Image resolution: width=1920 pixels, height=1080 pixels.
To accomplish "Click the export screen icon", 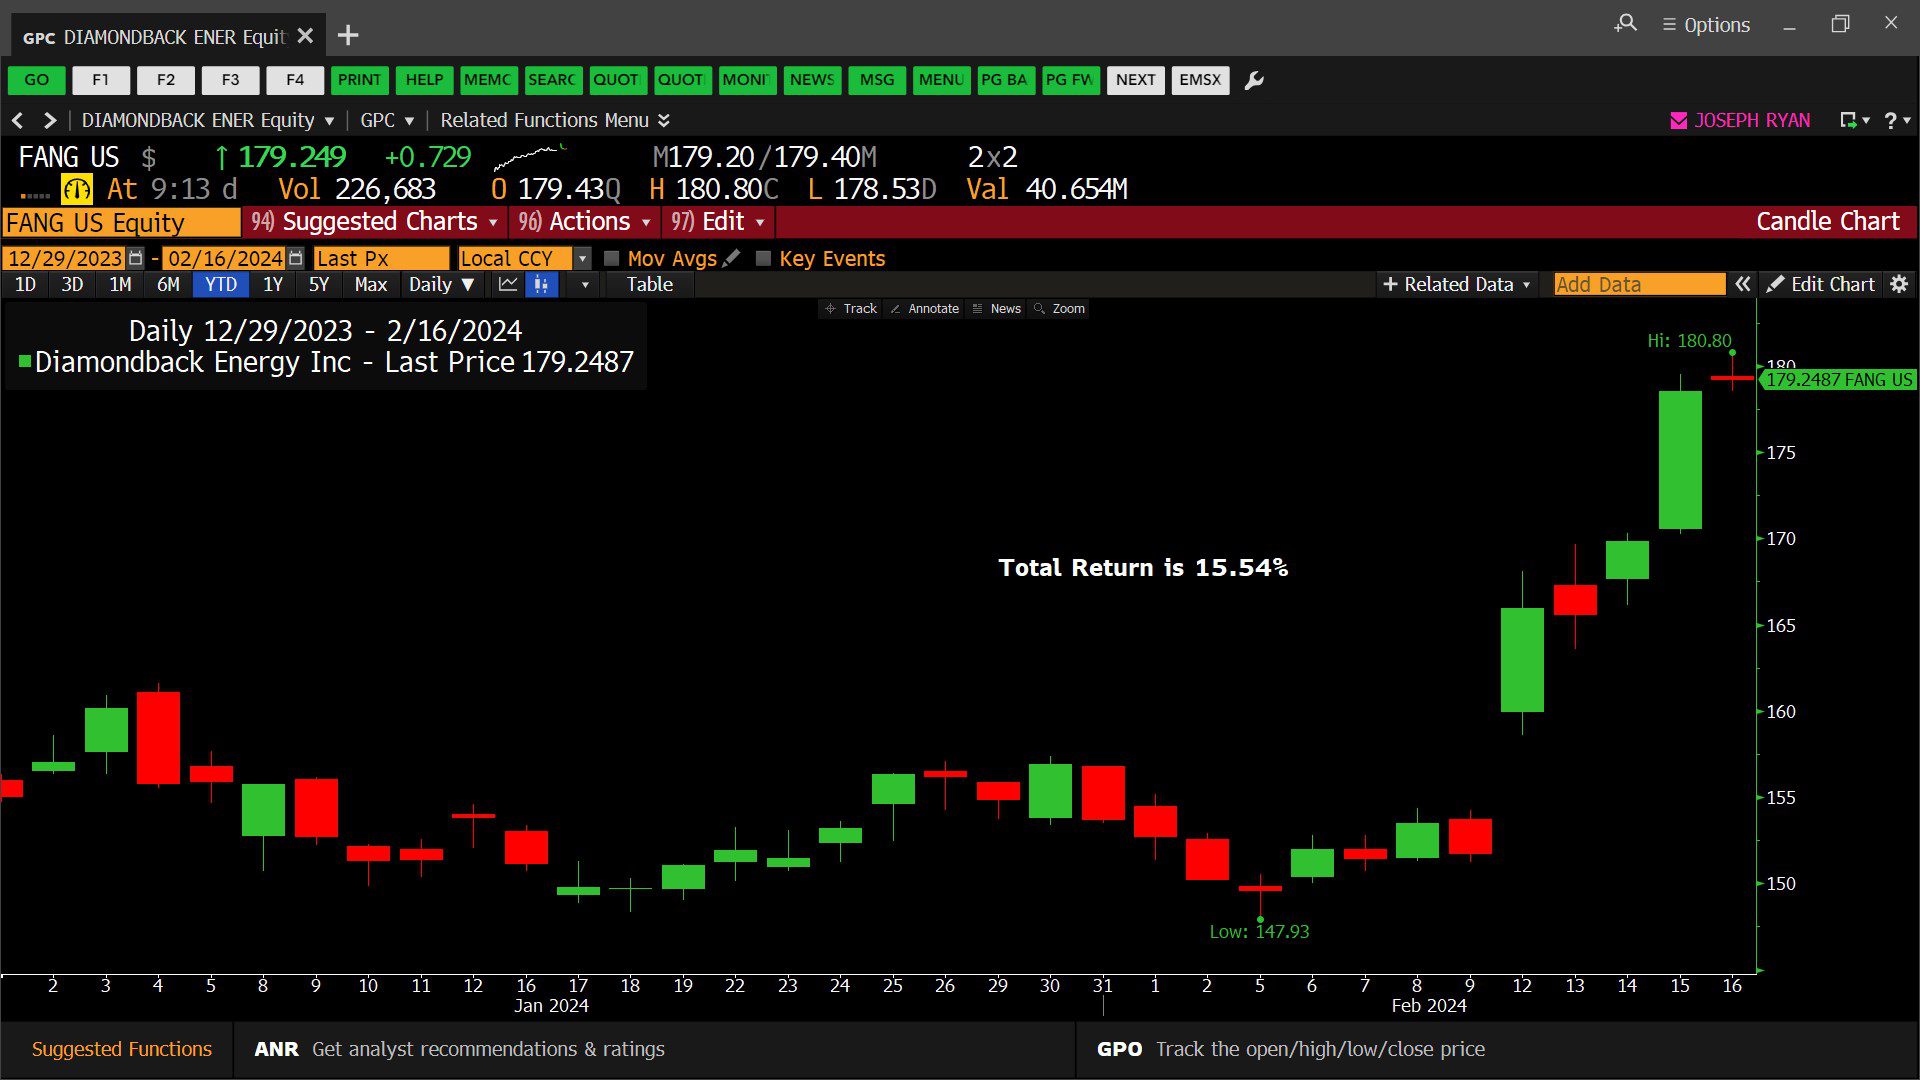I will point(1849,121).
